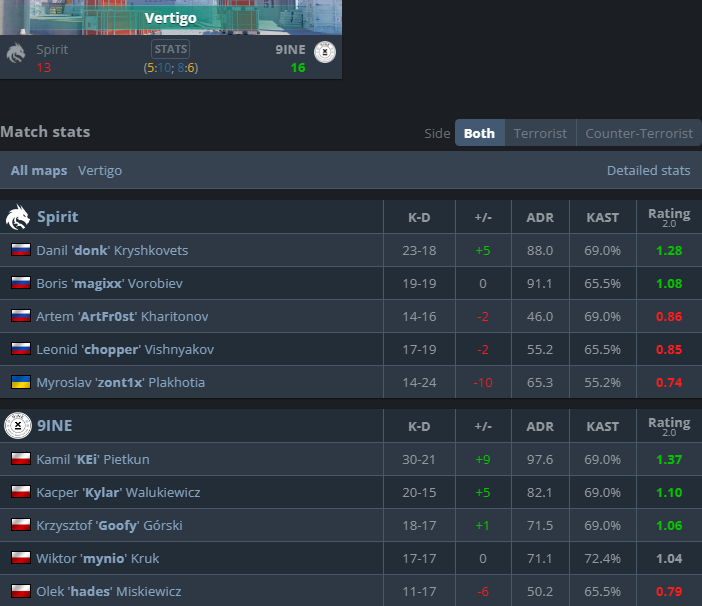This screenshot has height=606, width=702.
Task: Click the Polish flag beside mynio
Action: [21, 558]
